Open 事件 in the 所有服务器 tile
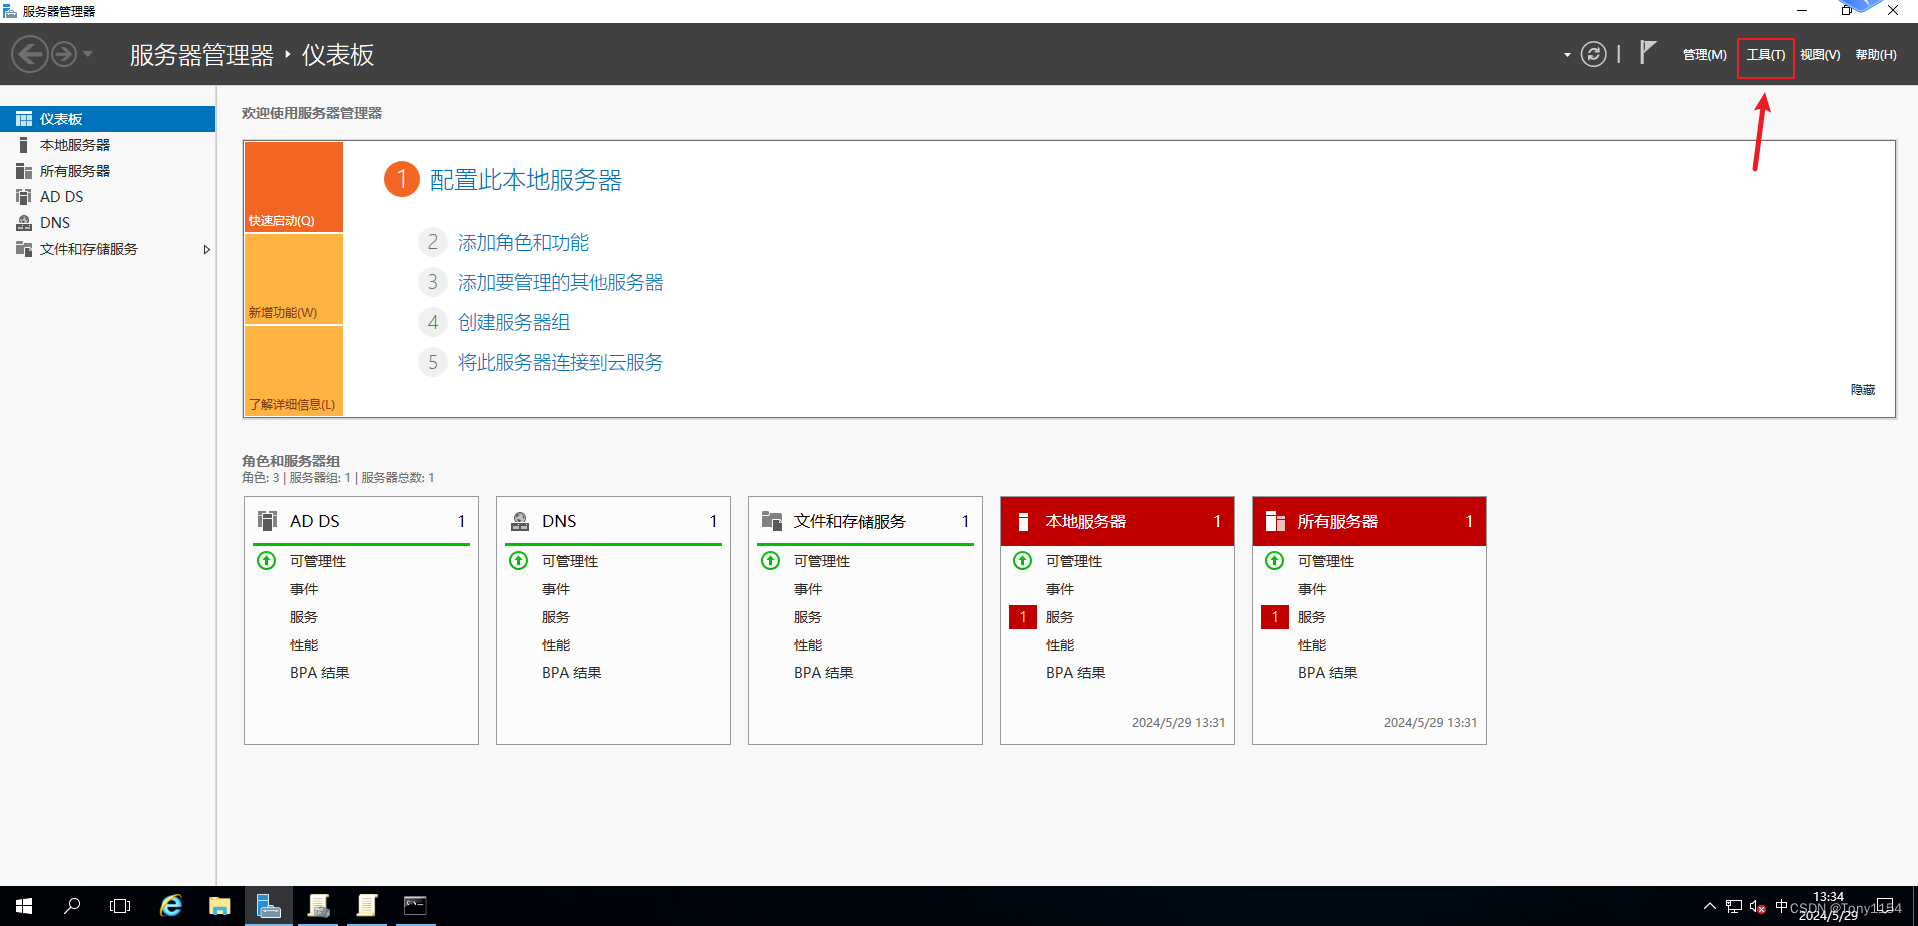The height and width of the screenshot is (926, 1918). pyautogui.click(x=1312, y=589)
